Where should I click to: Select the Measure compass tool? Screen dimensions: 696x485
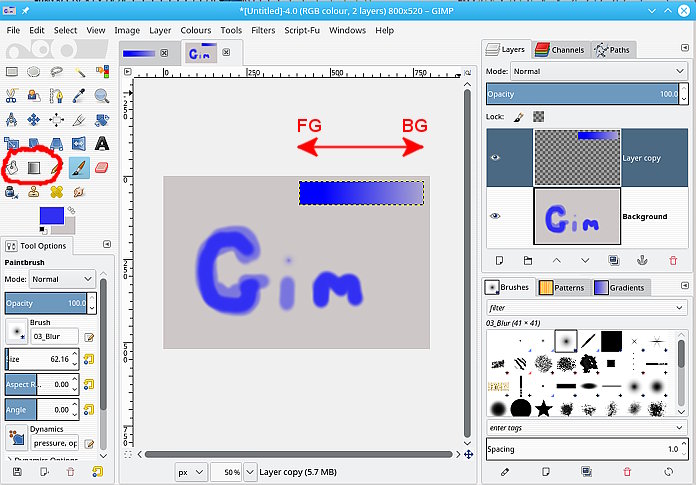click(x=12, y=119)
